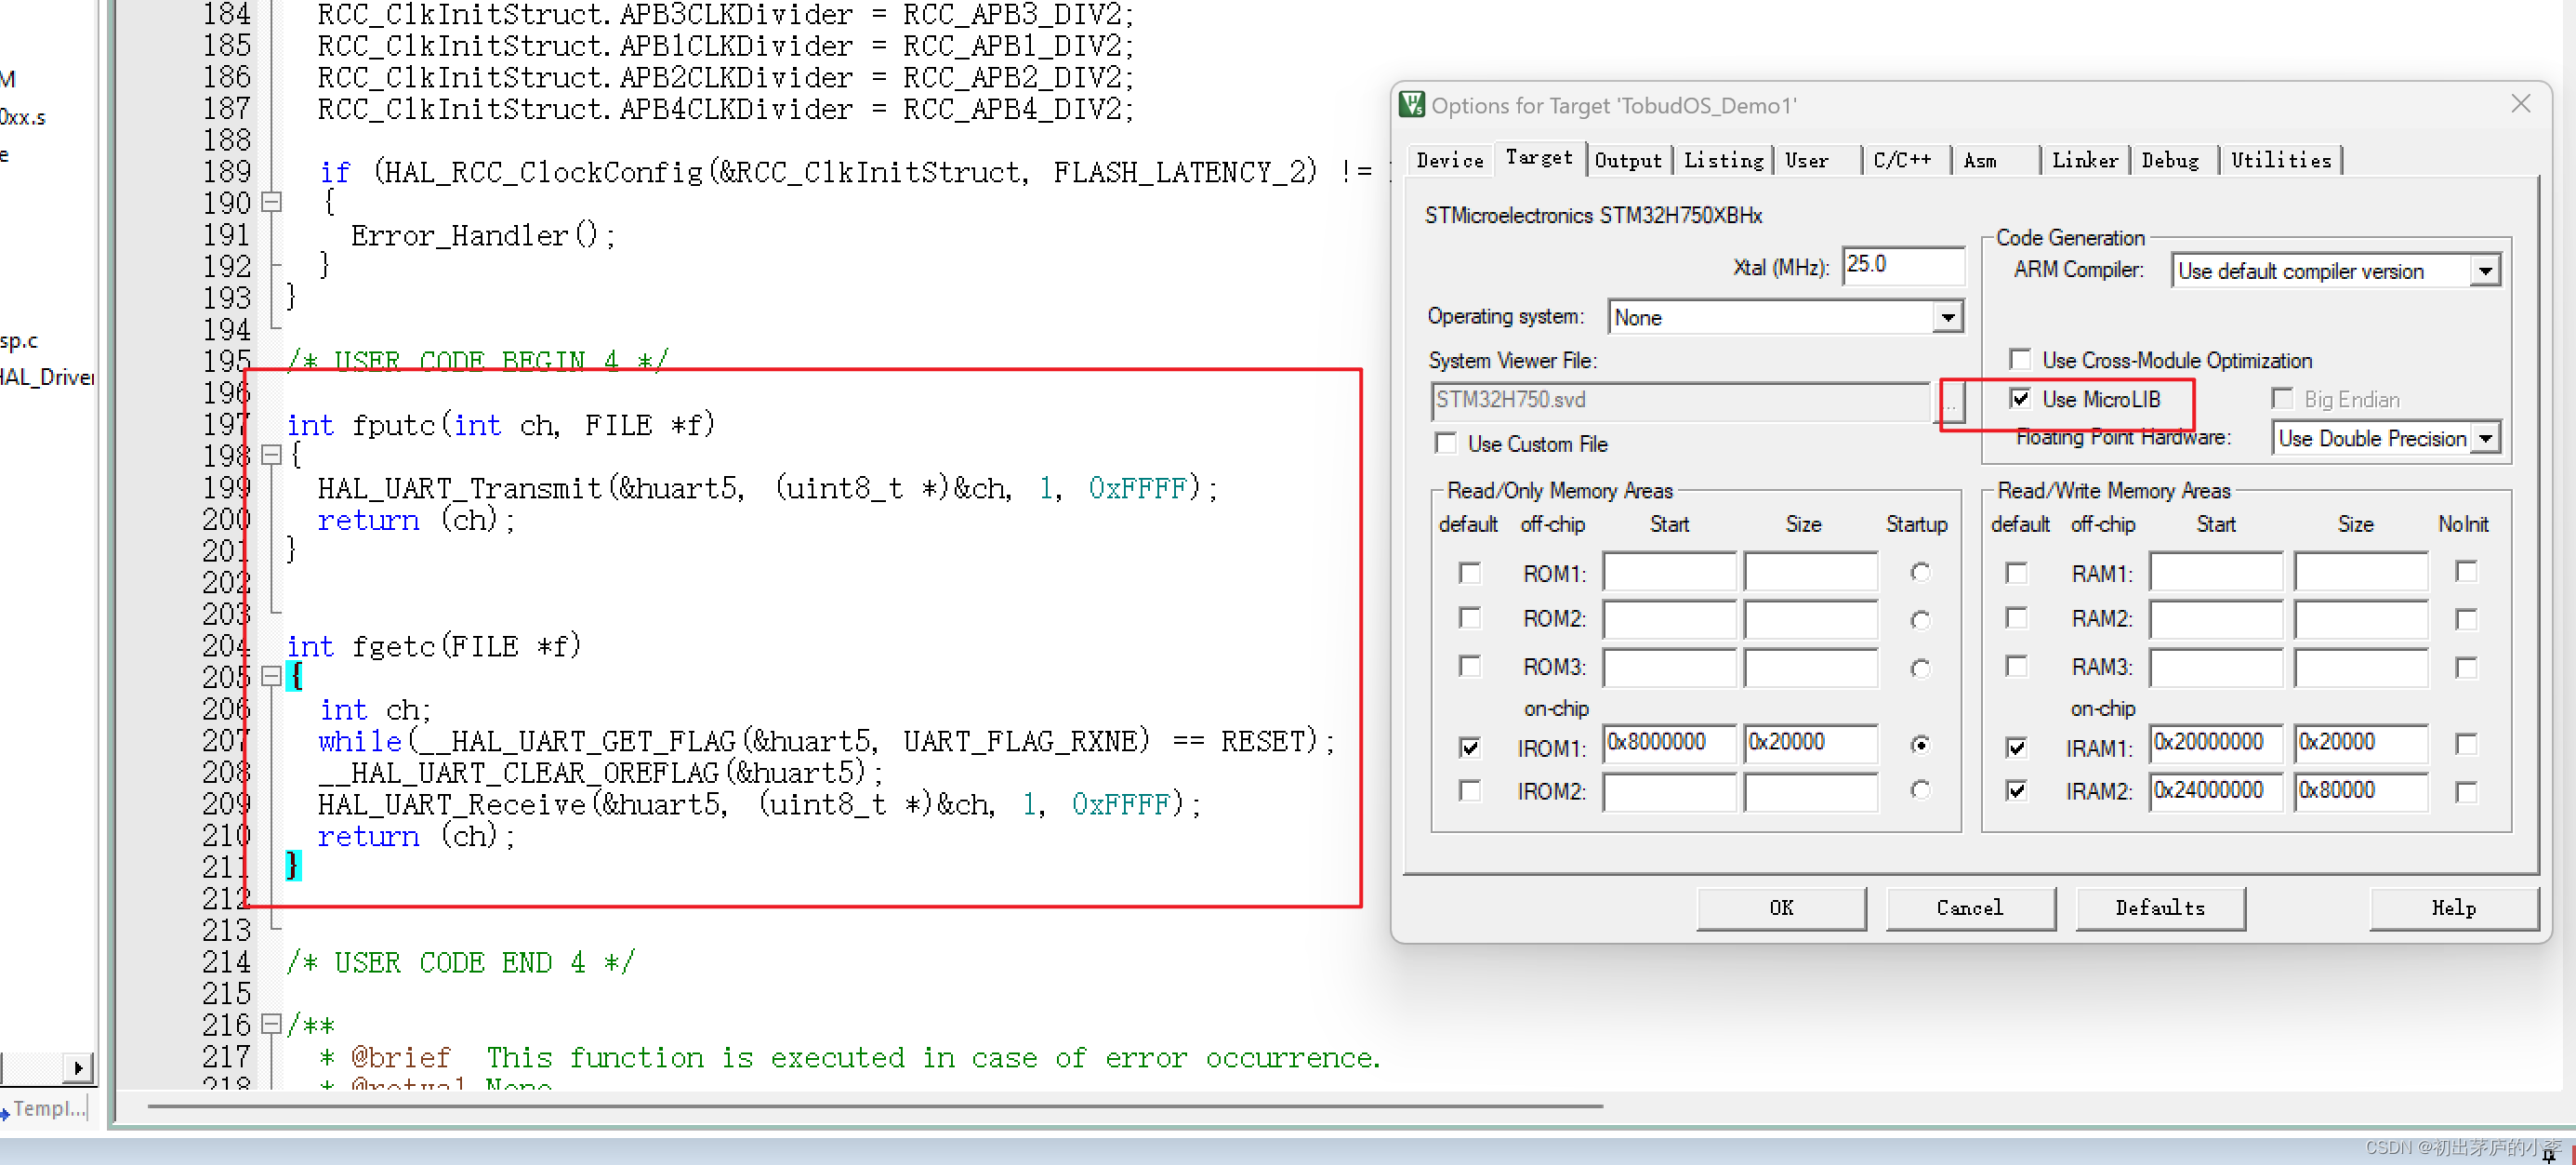The width and height of the screenshot is (2576, 1165).
Task: Click the IROM1 Size field
Action: (x=1810, y=743)
